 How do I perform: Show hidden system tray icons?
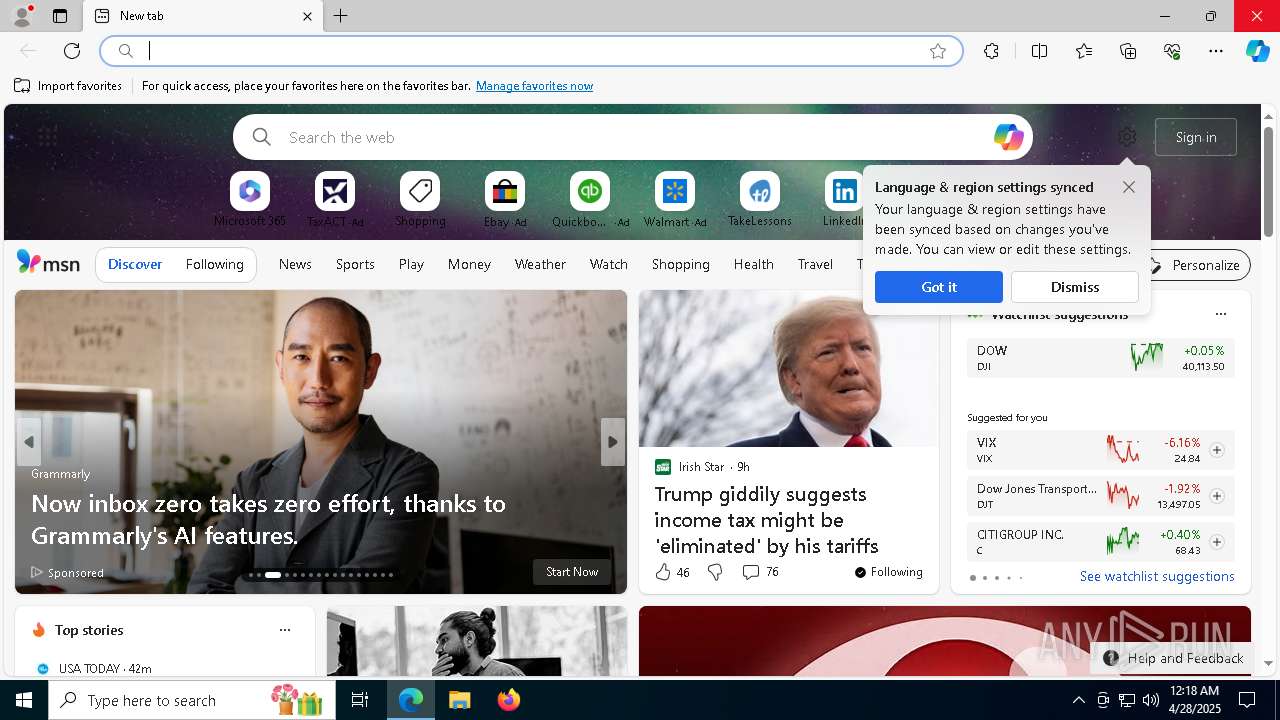[x=1078, y=700]
